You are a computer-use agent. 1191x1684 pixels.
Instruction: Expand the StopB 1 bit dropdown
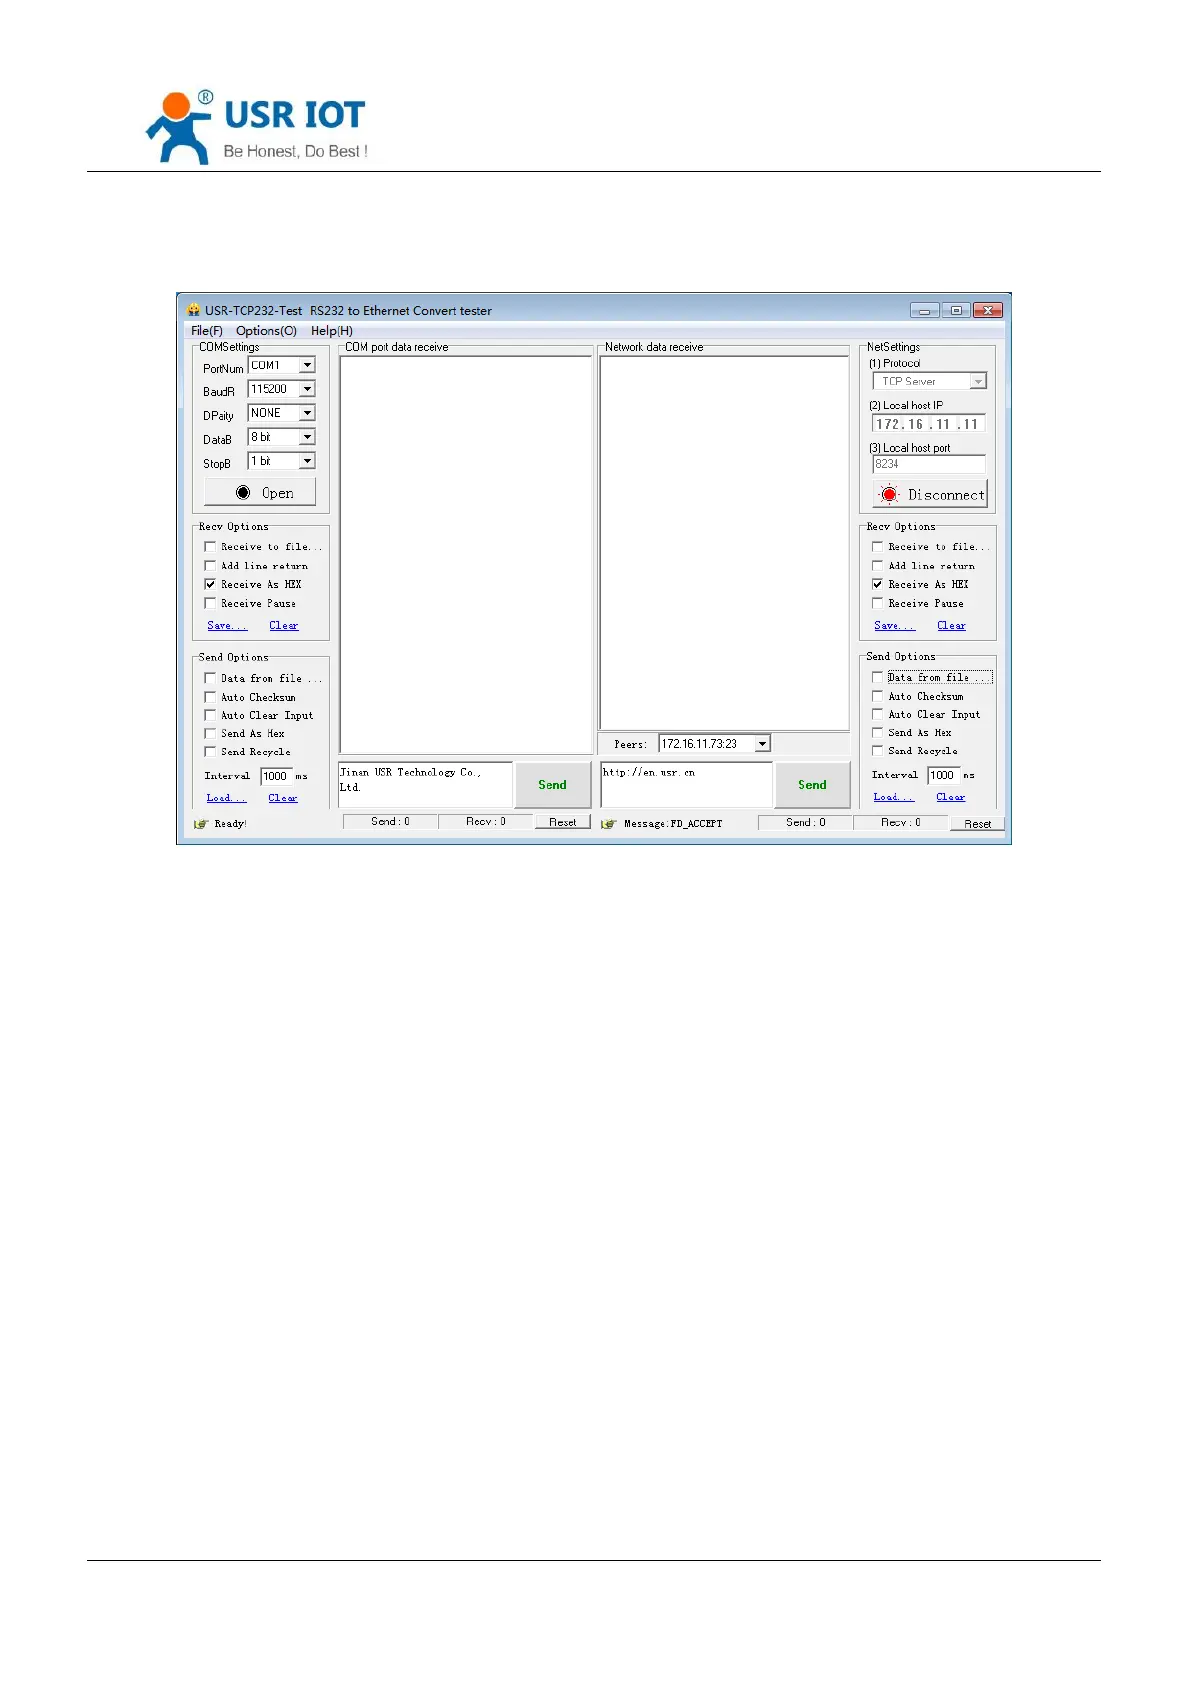(308, 461)
